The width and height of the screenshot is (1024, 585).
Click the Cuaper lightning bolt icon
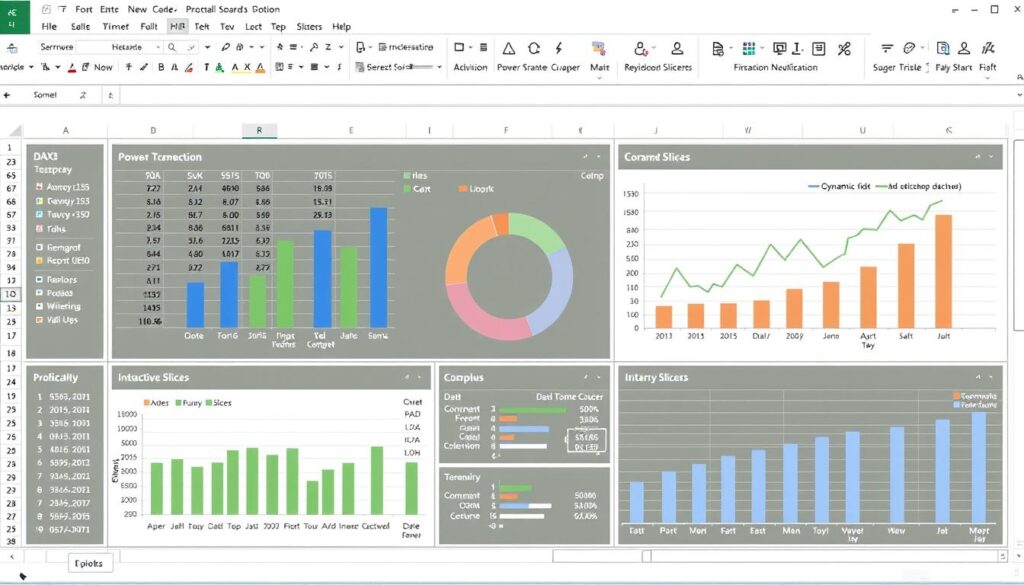click(557, 50)
